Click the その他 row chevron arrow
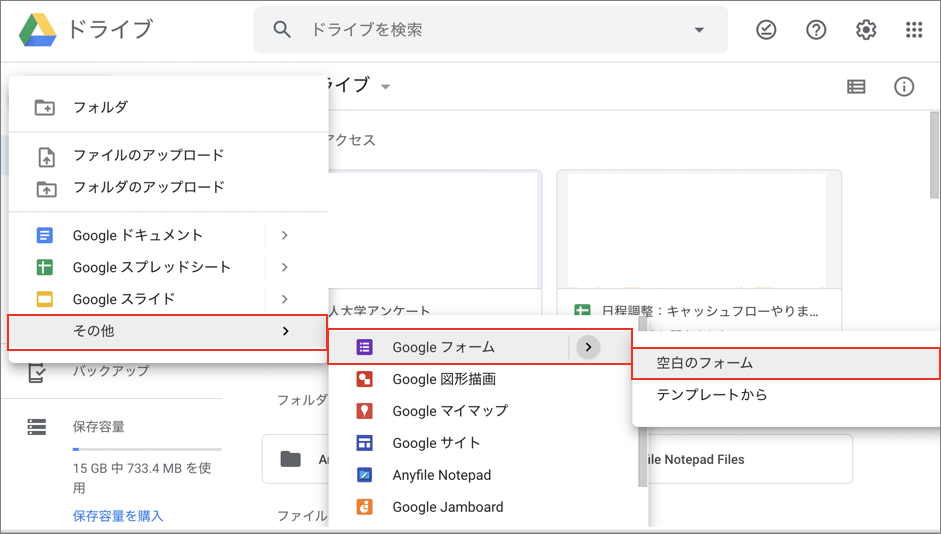The width and height of the screenshot is (941, 534). 286,331
